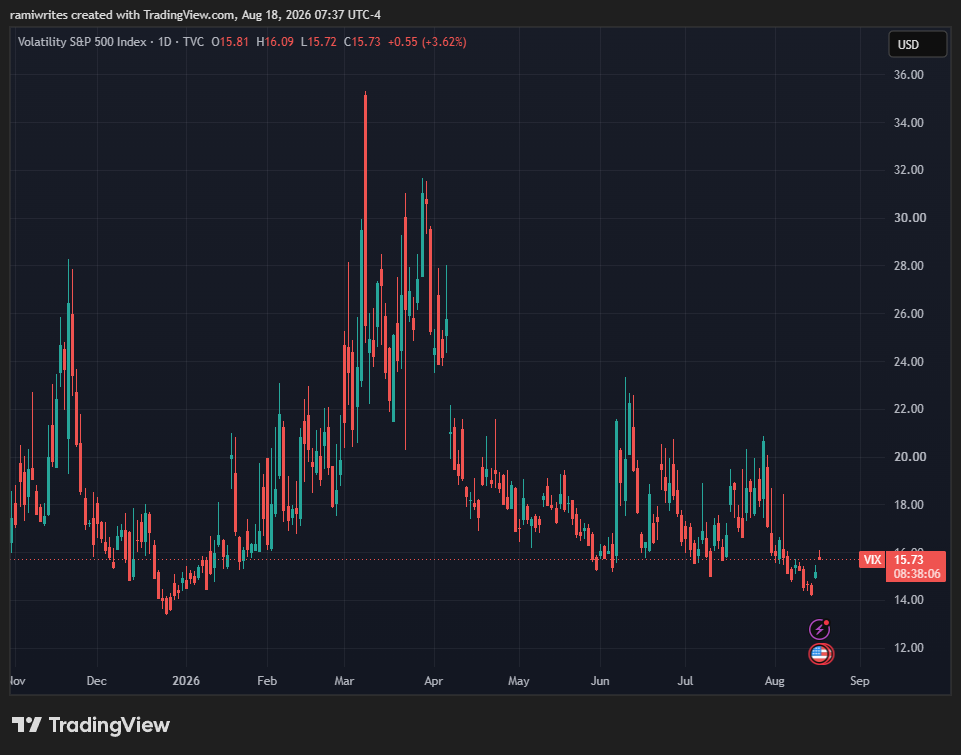Click the low value L15.72
Viewport: 961px width, 755px height.
pyautogui.click(x=319, y=42)
